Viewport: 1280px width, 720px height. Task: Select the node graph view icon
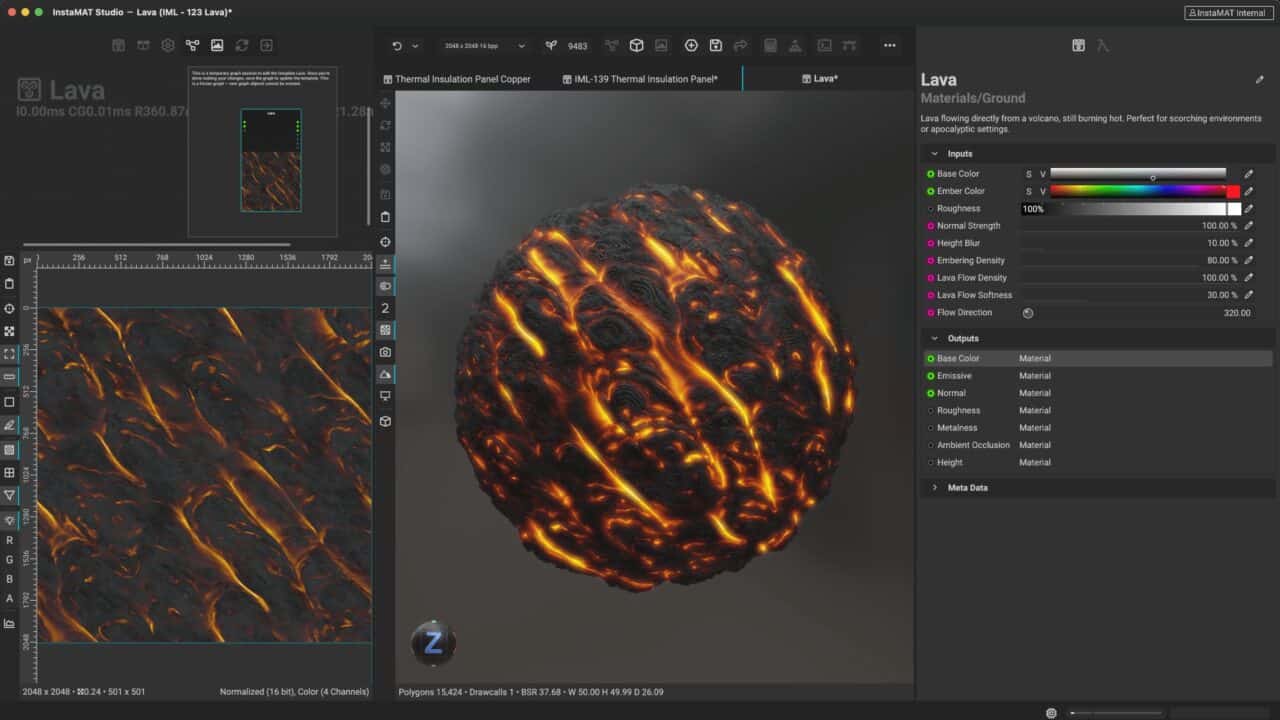[x=192, y=46]
